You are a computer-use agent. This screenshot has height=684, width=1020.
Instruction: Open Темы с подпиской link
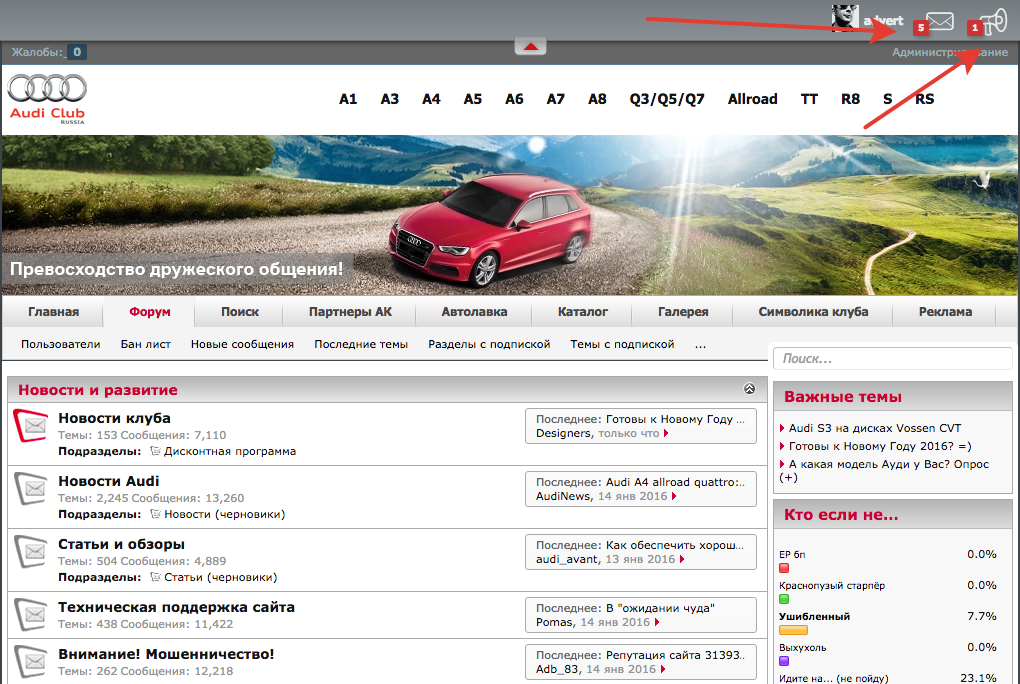tap(623, 344)
